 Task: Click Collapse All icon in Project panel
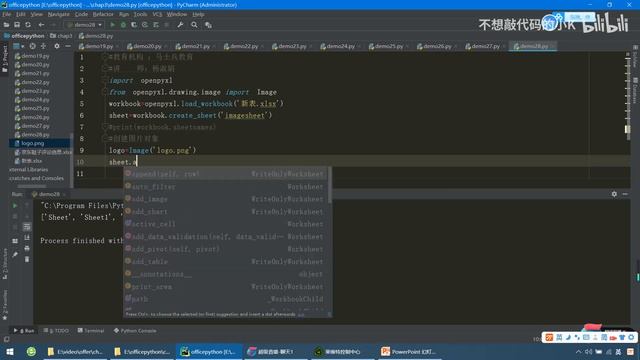tap(43, 47)
